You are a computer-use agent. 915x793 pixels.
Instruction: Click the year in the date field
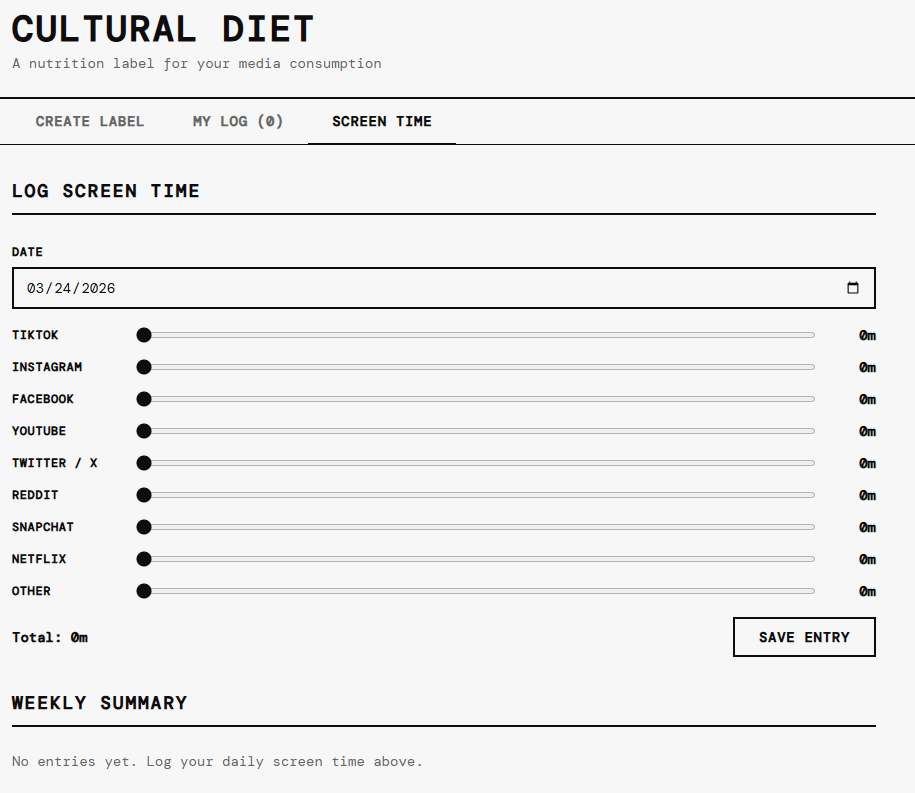[98, 288]
